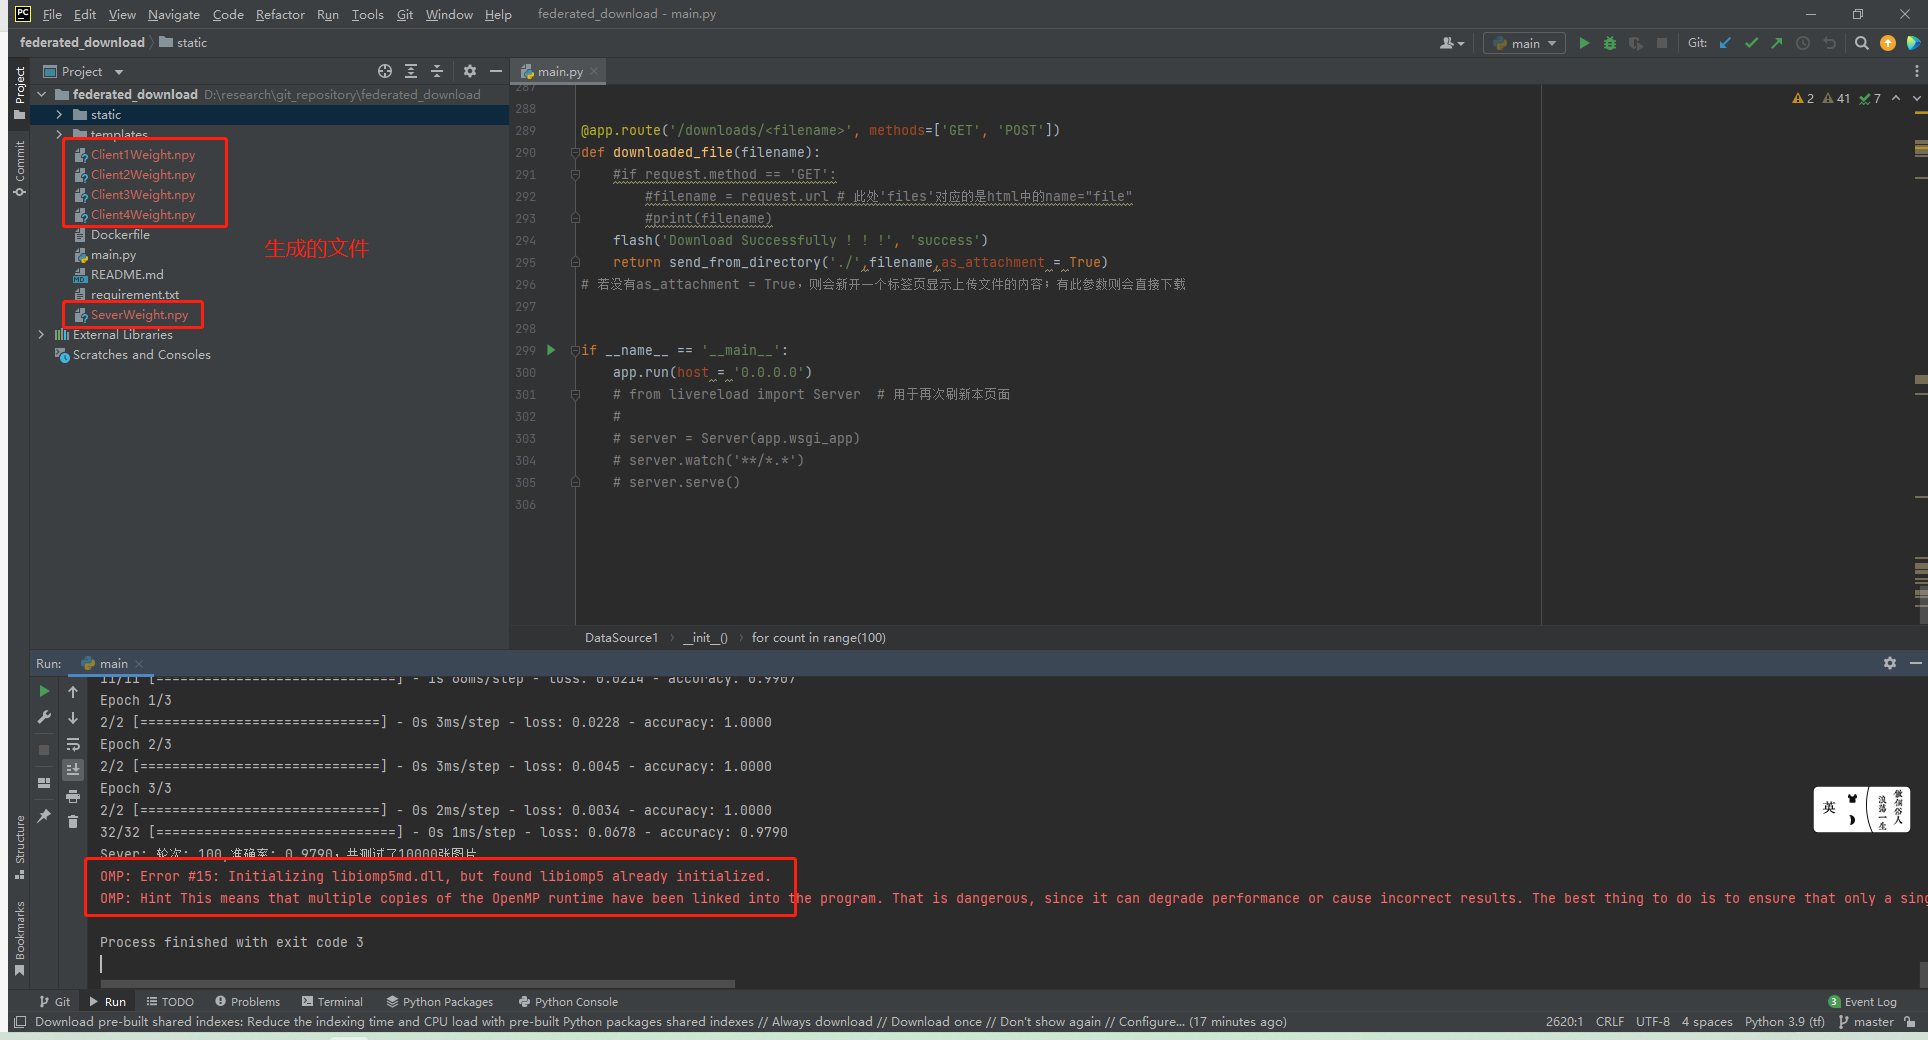Open Run panel gear options
1928x1040 pixels.
(1890, 663)
